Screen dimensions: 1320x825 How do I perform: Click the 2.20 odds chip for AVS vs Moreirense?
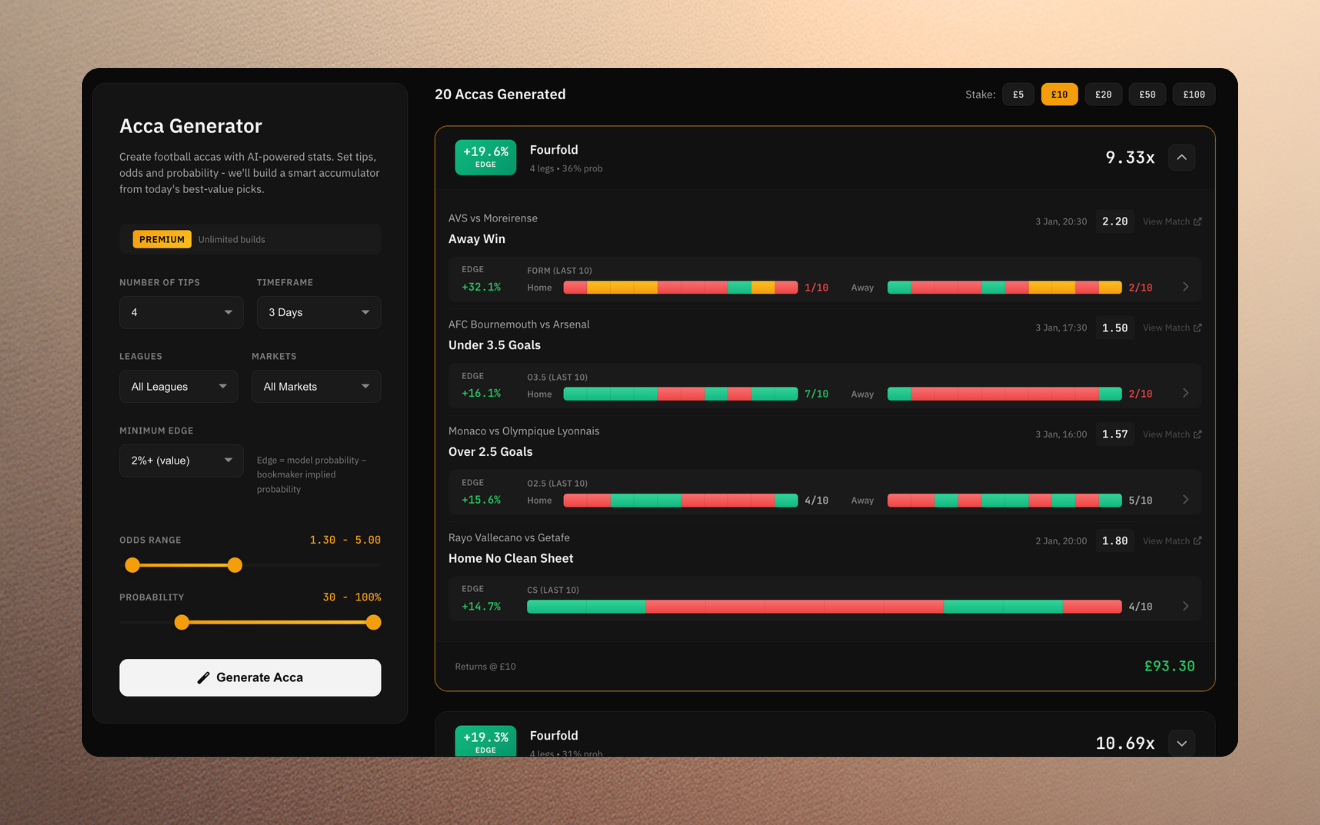[1114, 221]
